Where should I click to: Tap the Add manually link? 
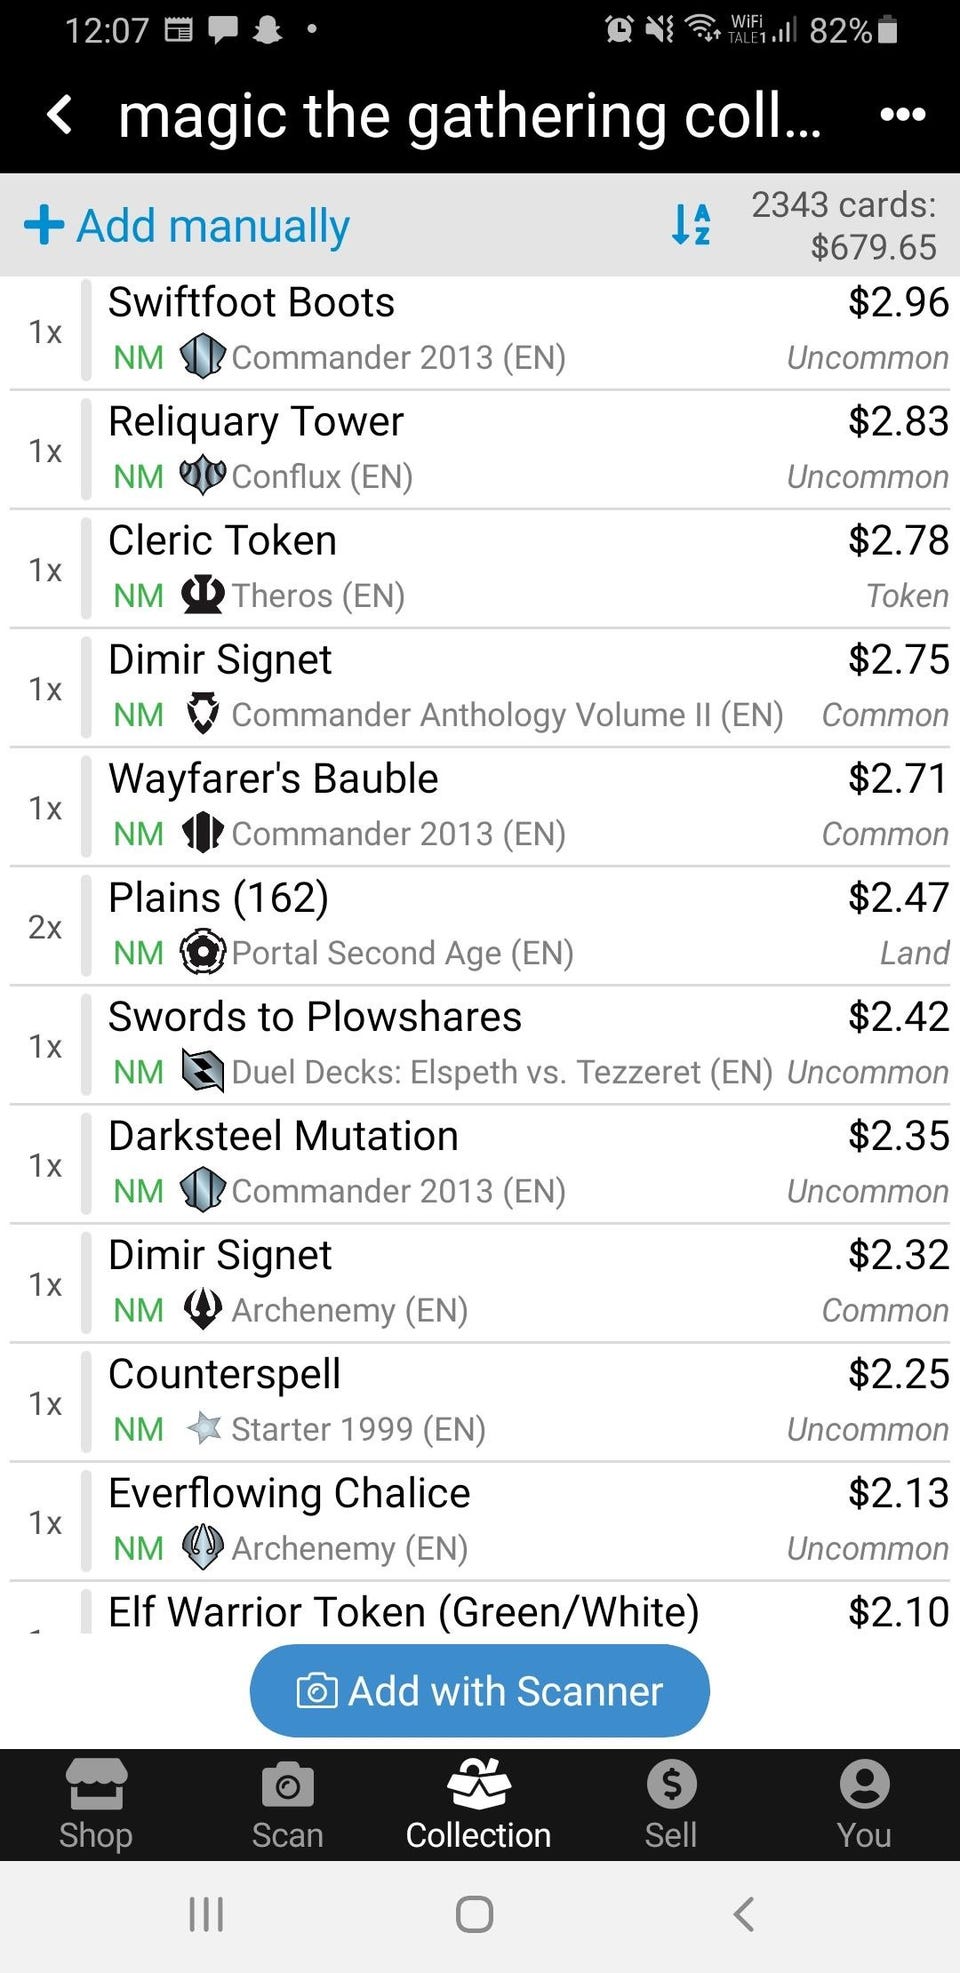pos(213,226)
